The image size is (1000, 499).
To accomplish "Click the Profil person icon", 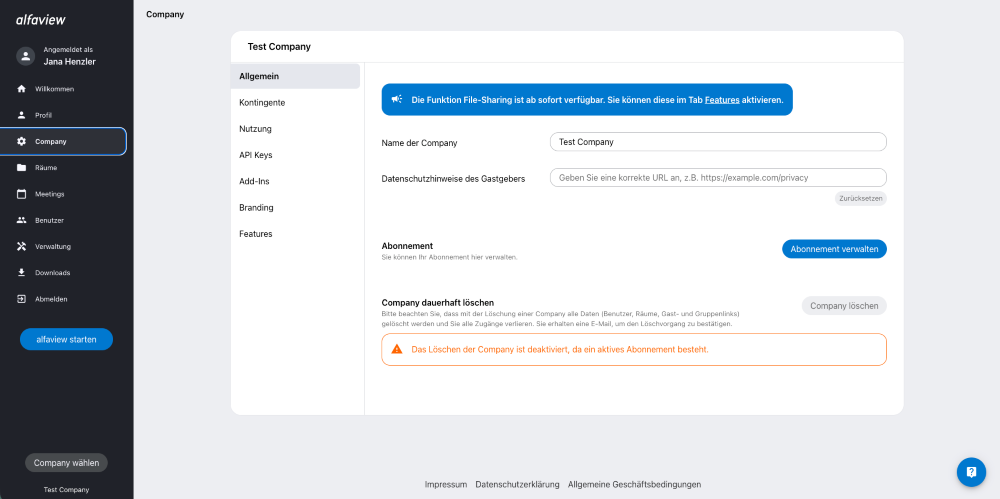I will point(22,115).
